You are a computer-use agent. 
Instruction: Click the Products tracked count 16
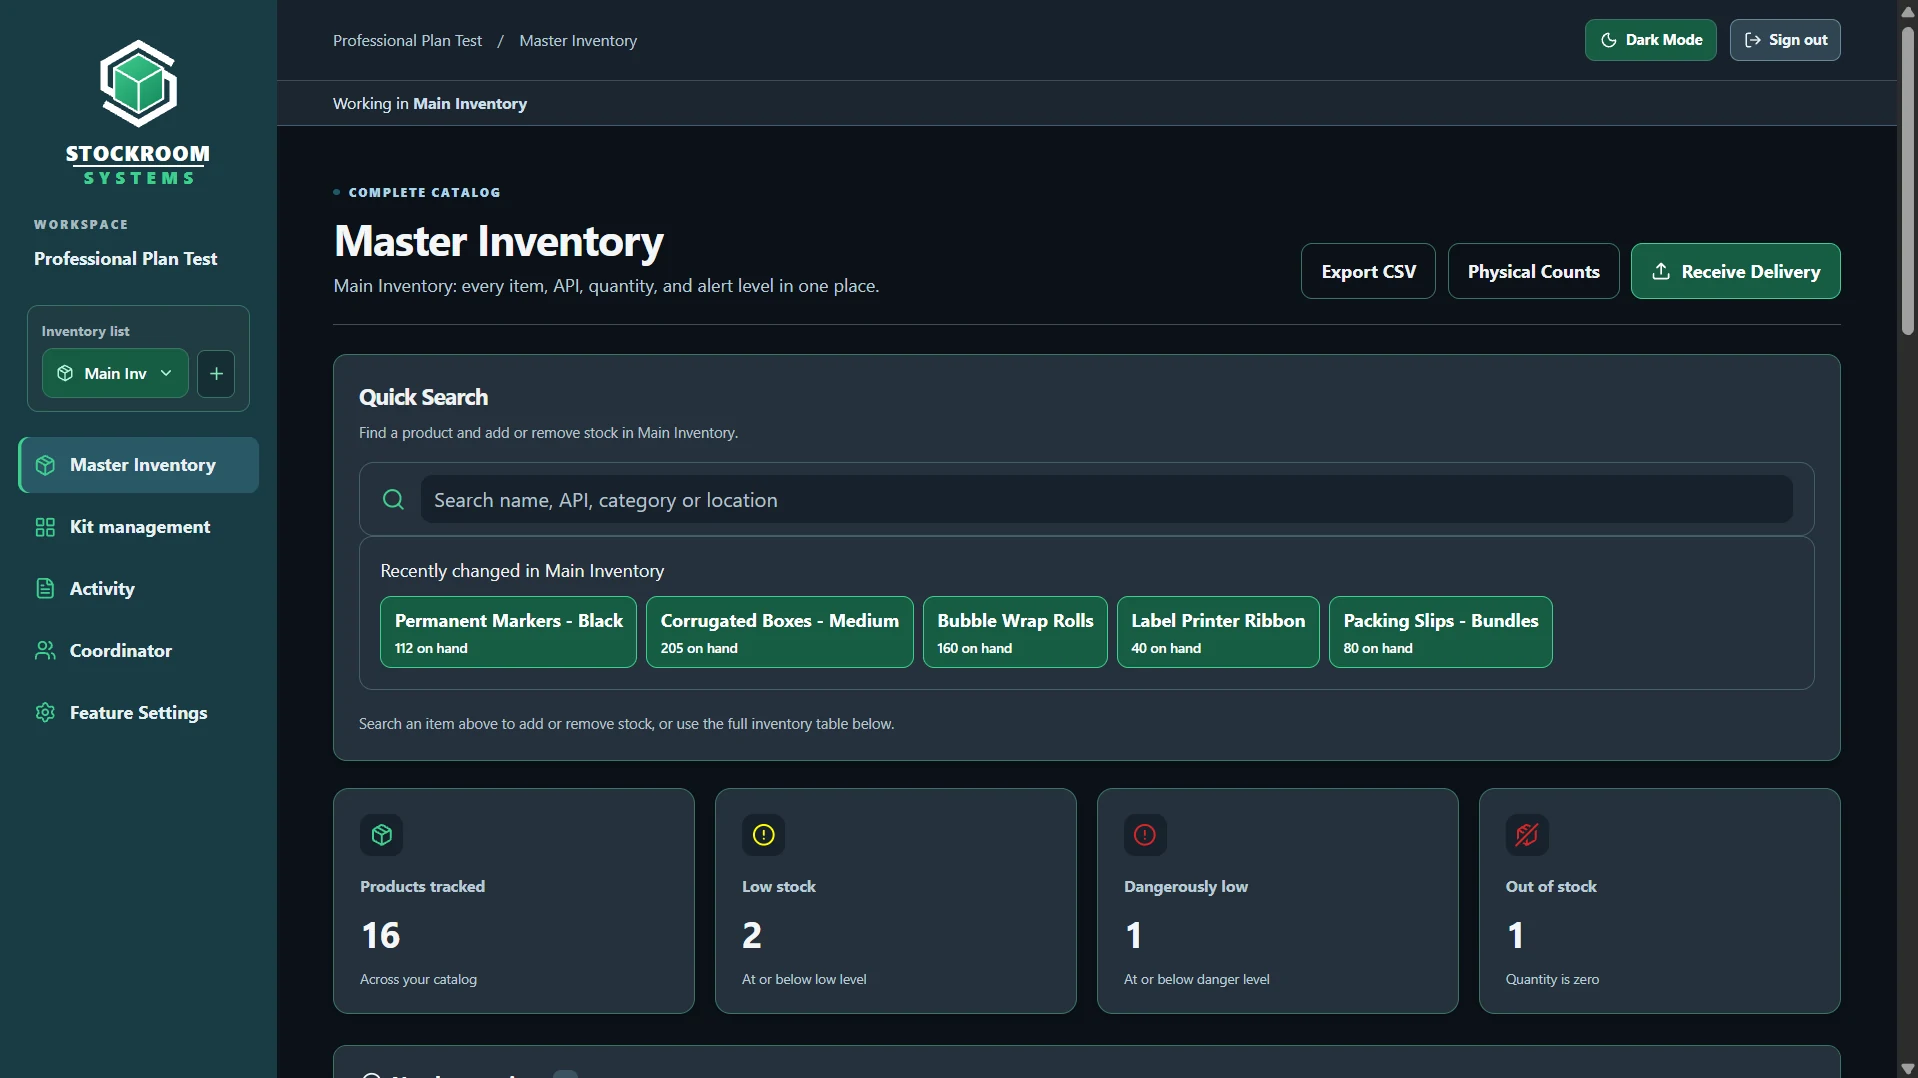[381, 936]
